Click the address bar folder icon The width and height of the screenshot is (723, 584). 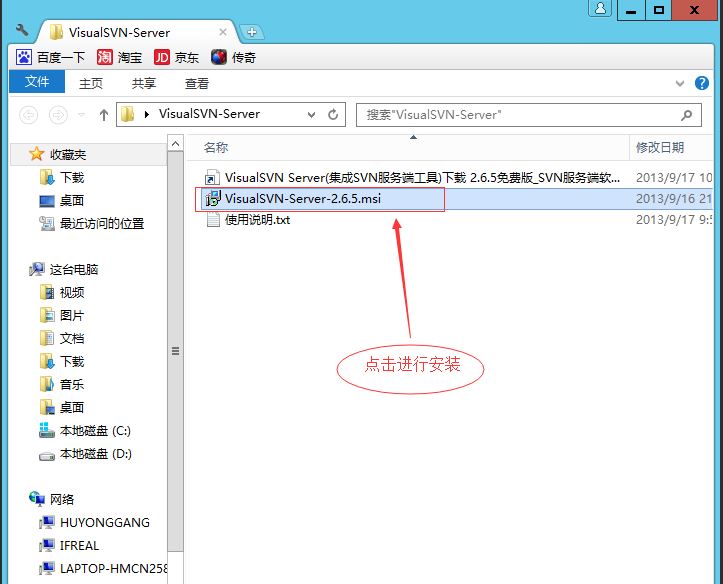point(127,114)
